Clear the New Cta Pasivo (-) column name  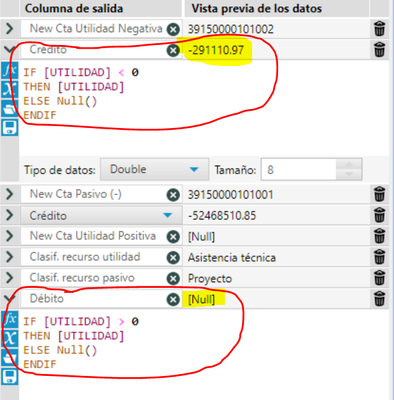(173, 195)
